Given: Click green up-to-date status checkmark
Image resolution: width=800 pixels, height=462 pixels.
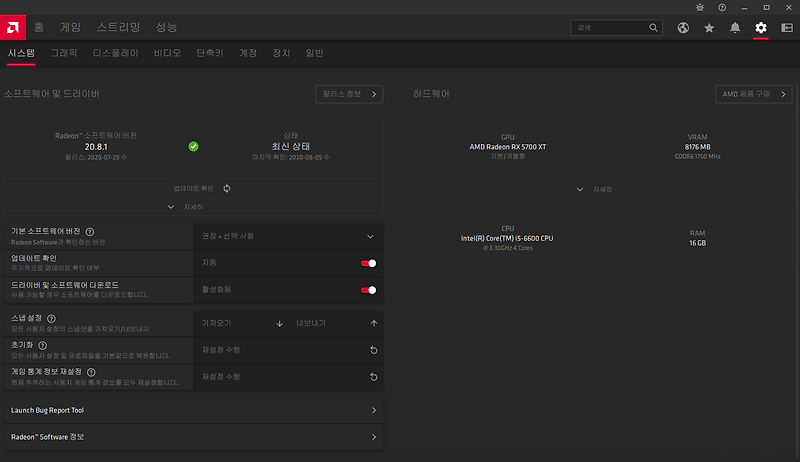Looking at the screenshot, I should point(193,146).
